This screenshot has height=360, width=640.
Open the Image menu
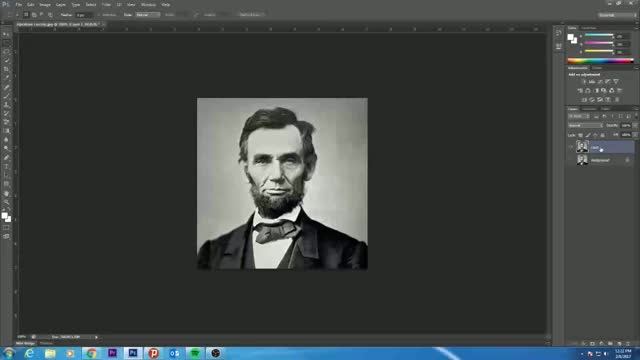tap(45, 4)
